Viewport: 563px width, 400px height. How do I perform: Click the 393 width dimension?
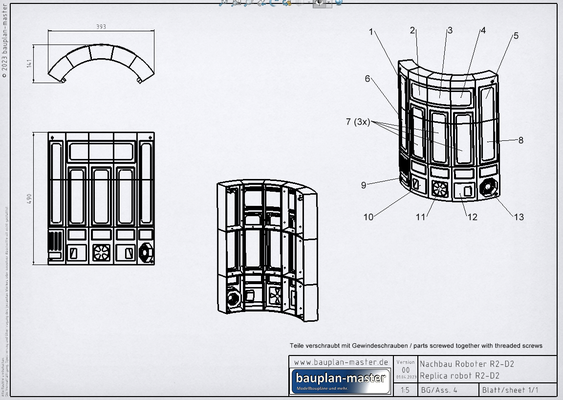coord(101,27)
